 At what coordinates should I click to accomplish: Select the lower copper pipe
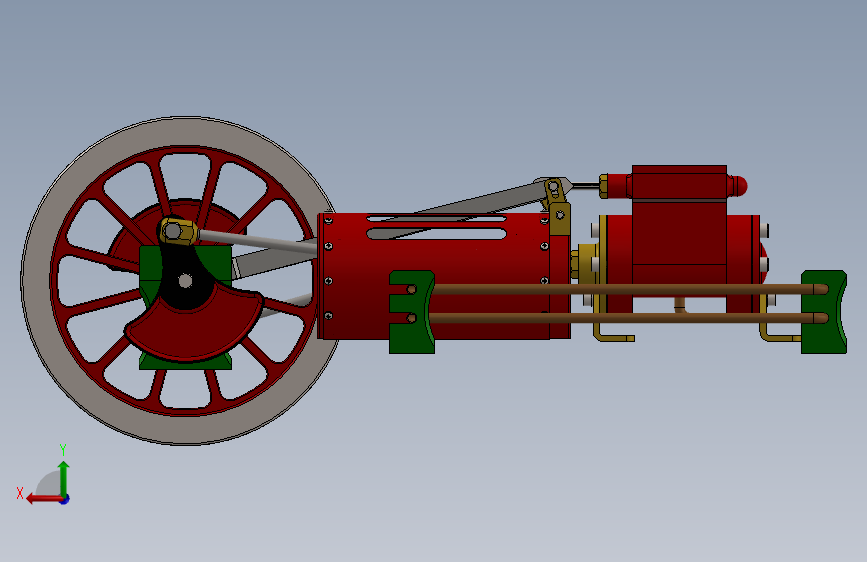(625, 318)
